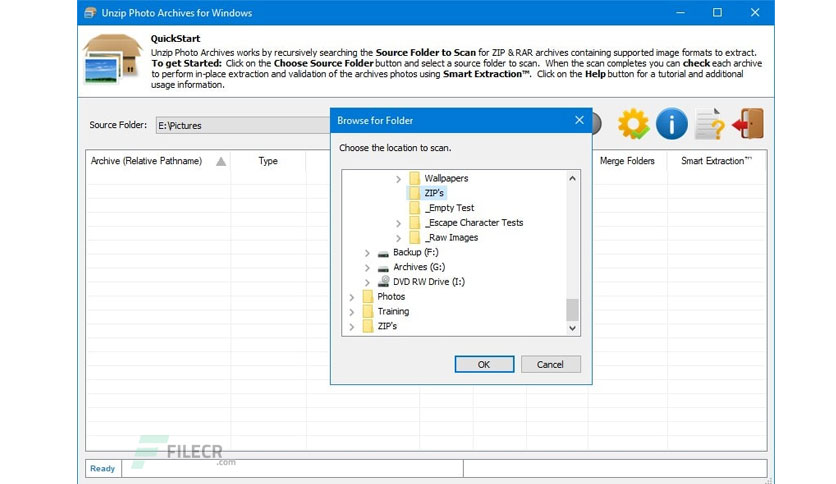
Task: Minimize the Unzip Photo Archives window
Action: pos(680,12)
